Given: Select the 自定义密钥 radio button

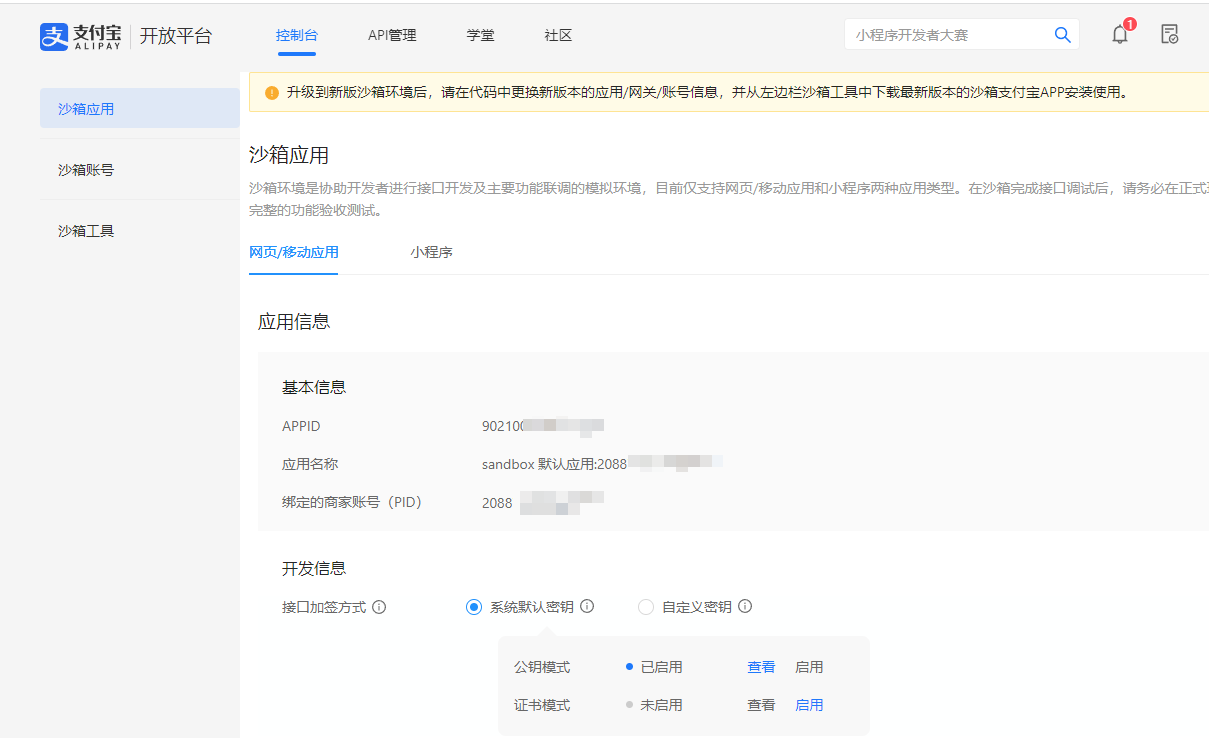Looking at the screenshot, I should (x=646, y=607).
